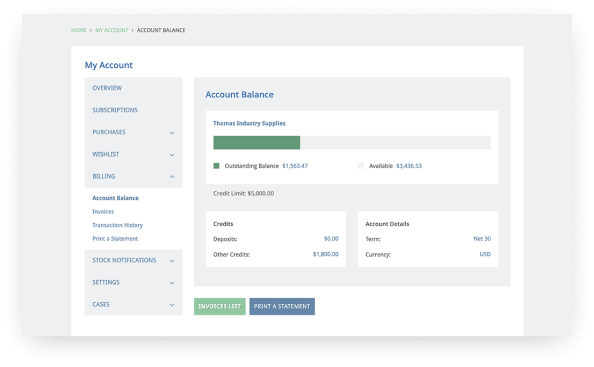
Task: Select the $1,563.47 outstanding balance value
Action: (295, 166)
